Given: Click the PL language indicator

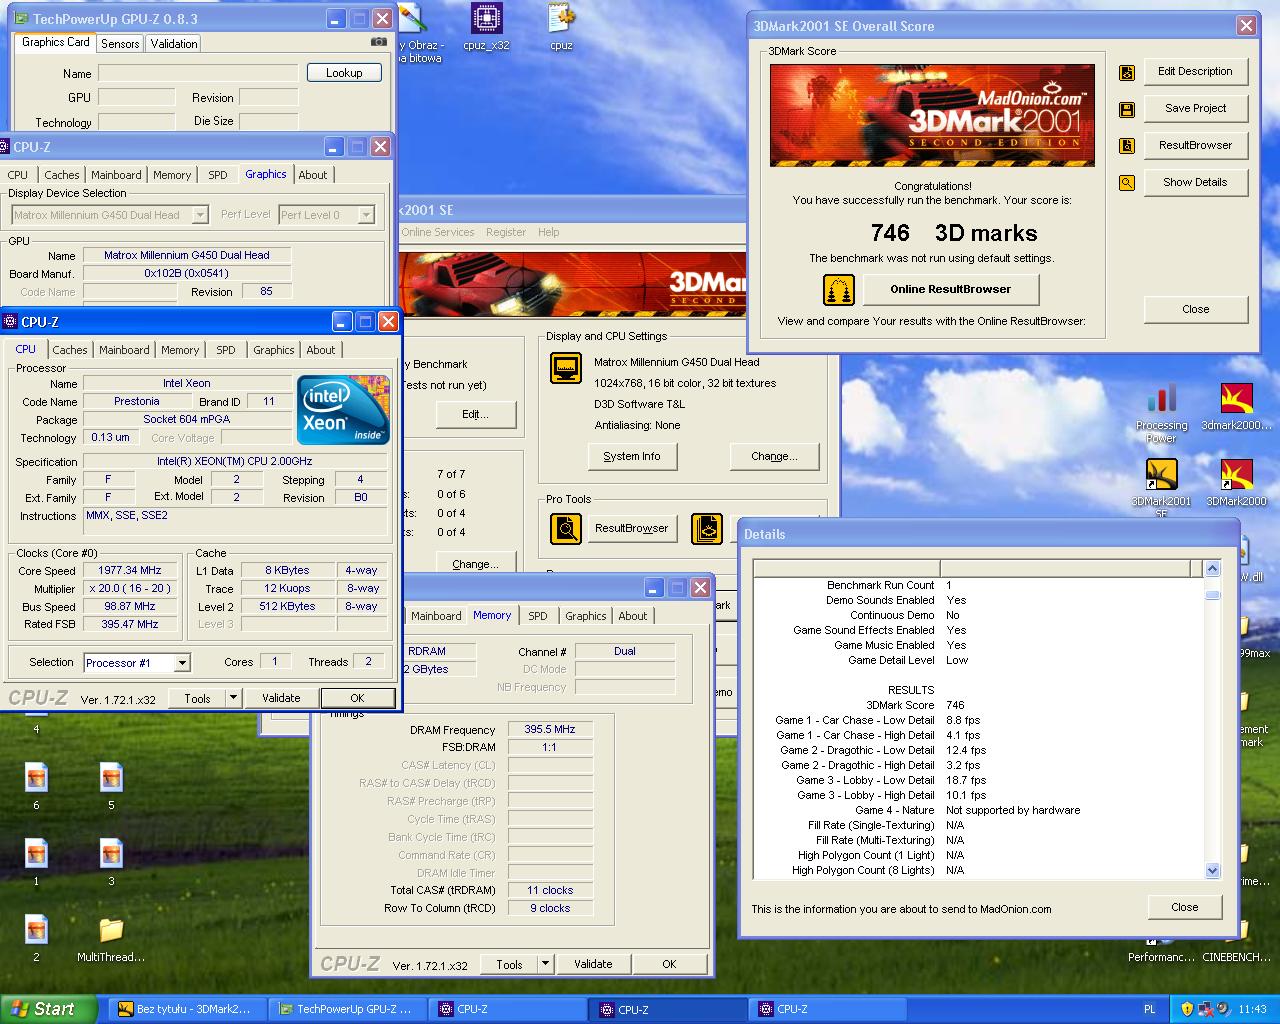Looking at the screenshot, I should [x=1150, y=1009].
